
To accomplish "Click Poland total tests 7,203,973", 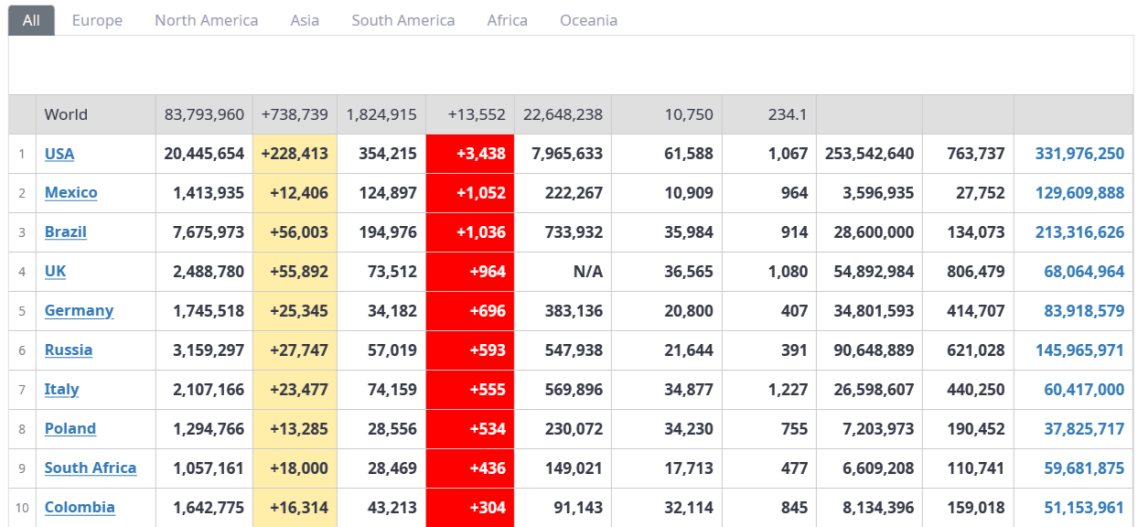I will click(878, 428).
